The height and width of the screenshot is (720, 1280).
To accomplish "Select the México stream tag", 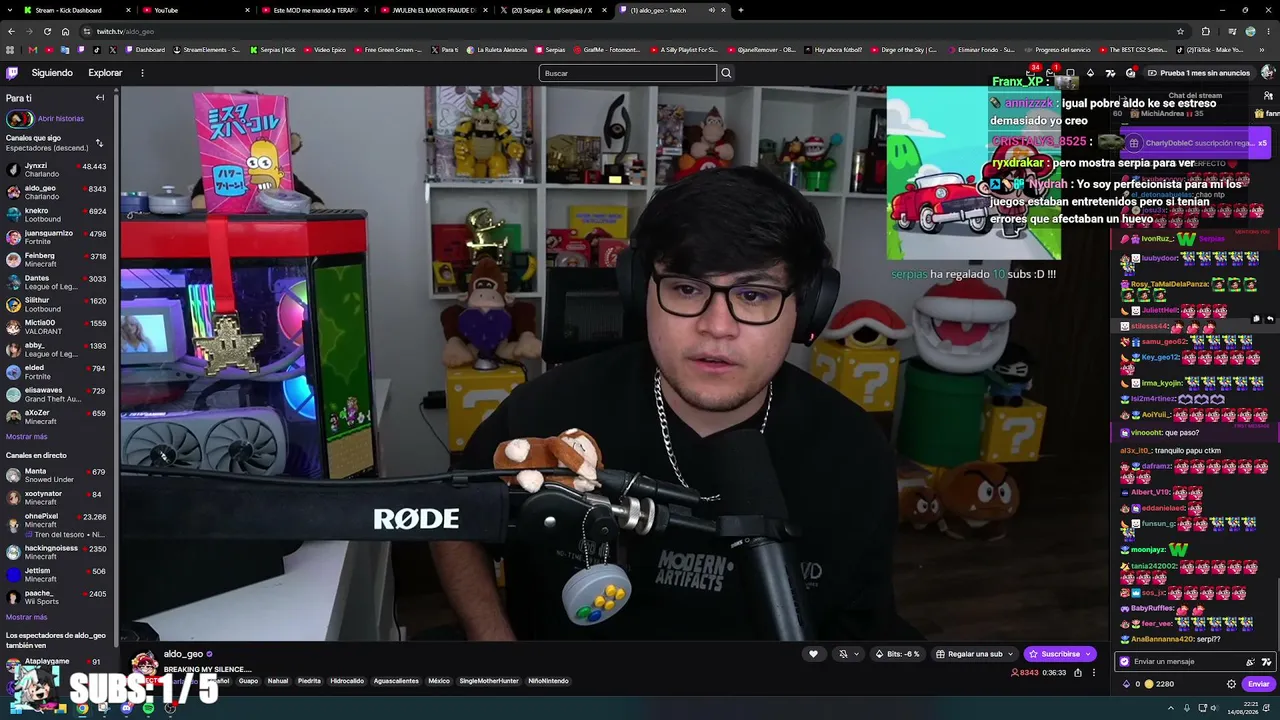I will pos(439,681).
